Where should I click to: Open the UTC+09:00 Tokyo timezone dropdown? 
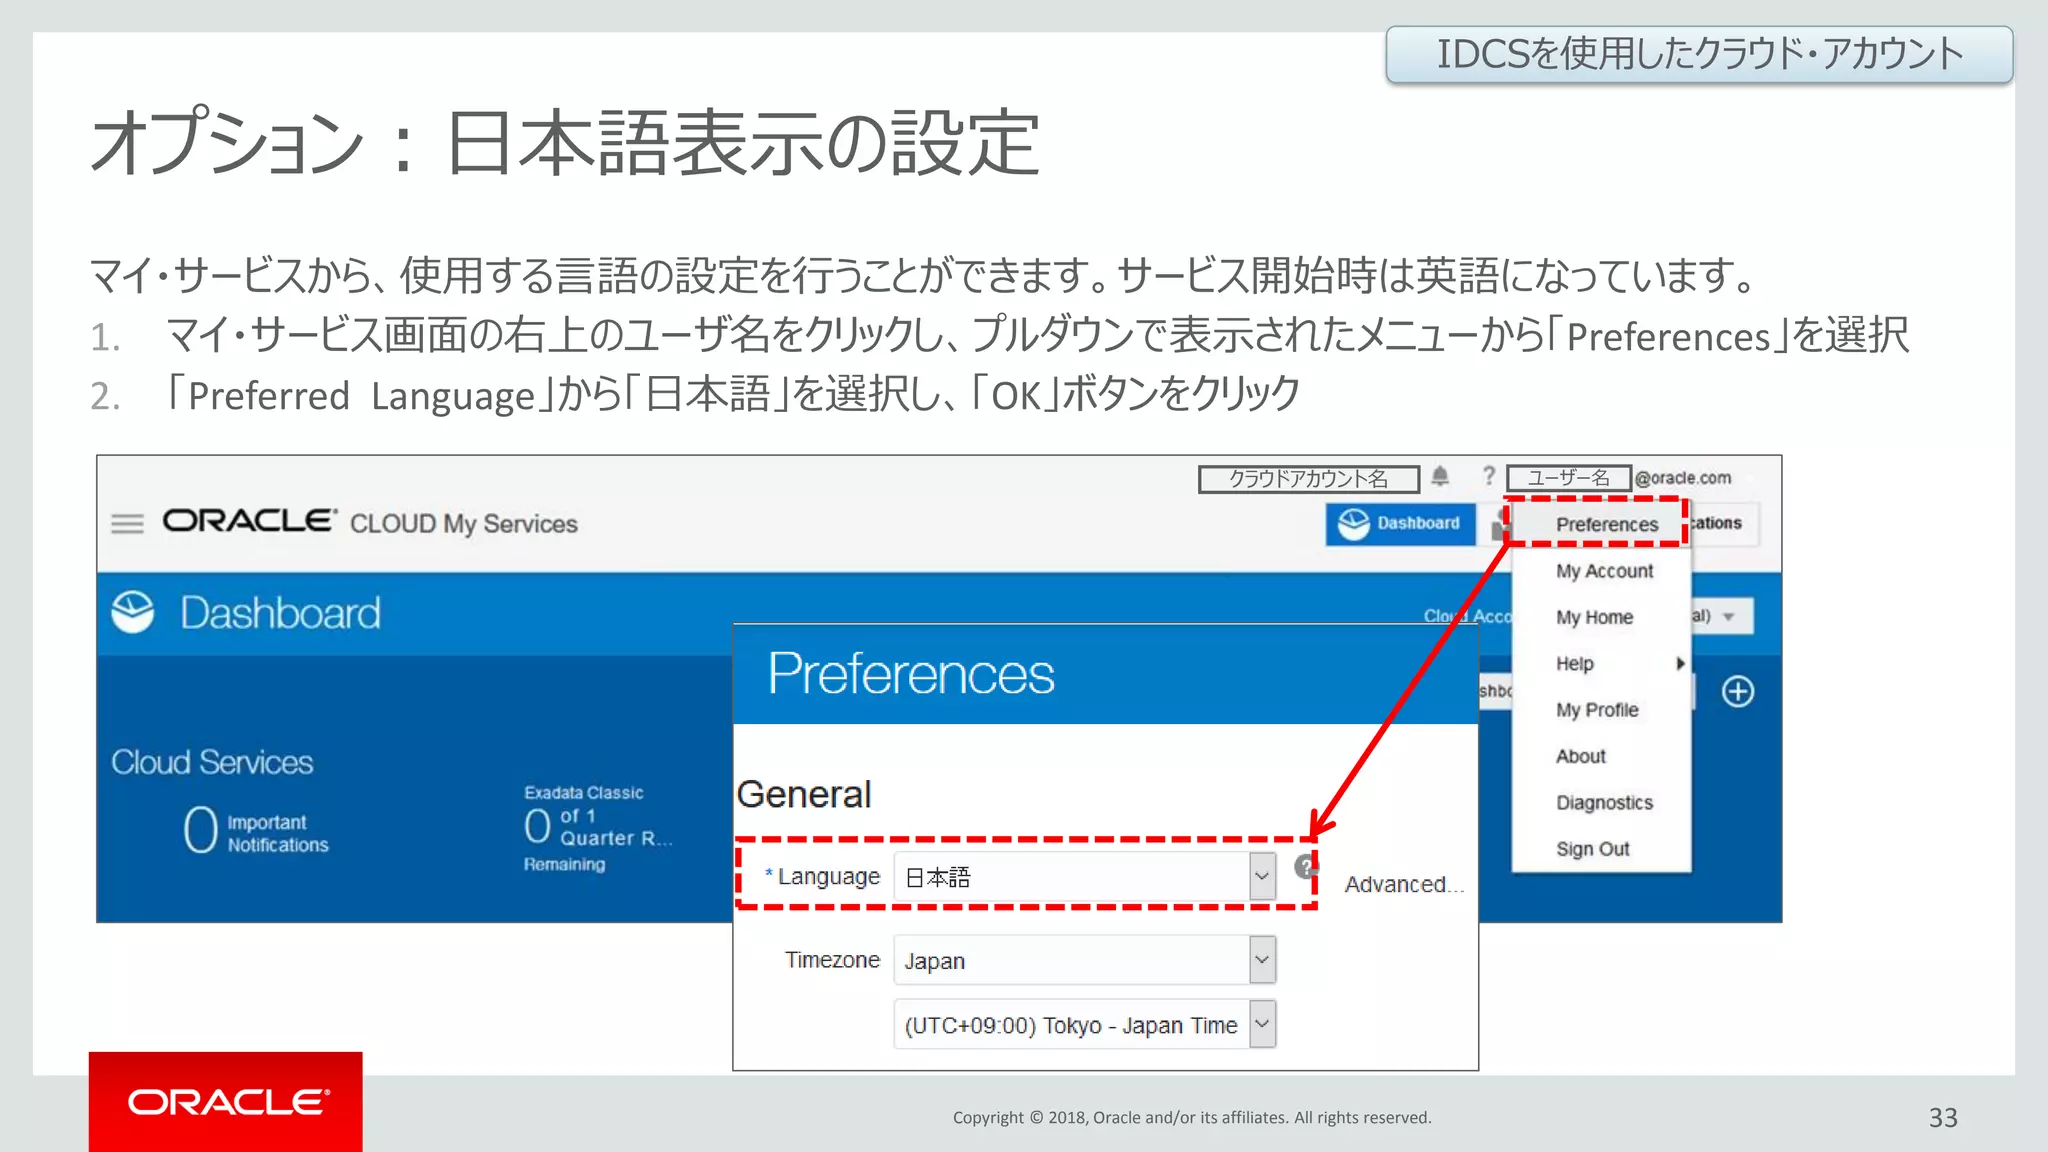tap(1085, 1025)
